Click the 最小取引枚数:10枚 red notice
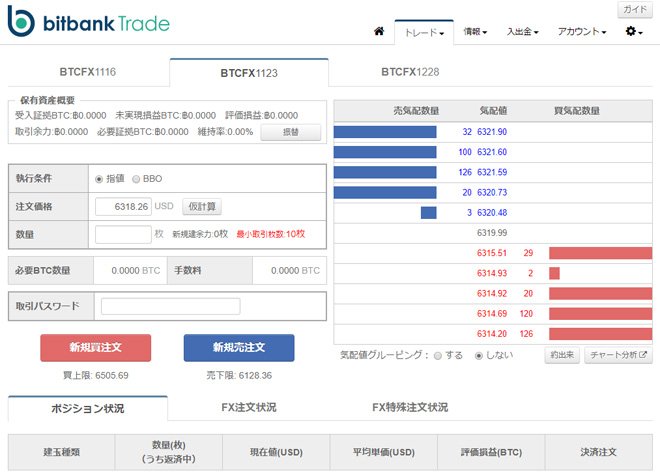The image size is (660, 475). tap(271, 234)
